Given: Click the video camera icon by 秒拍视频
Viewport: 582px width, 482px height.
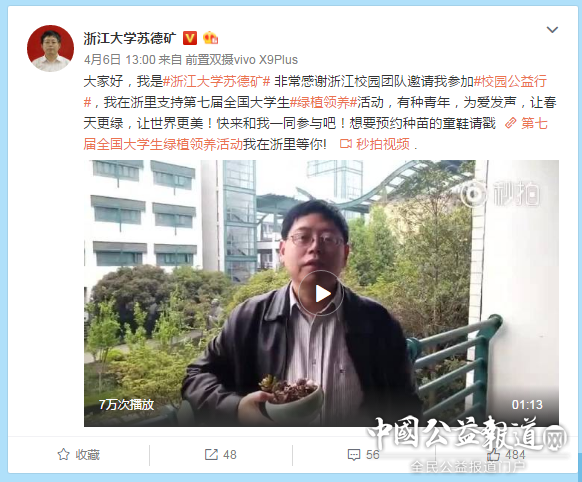Looking at the screenshot, I should [x=346, y=144].
